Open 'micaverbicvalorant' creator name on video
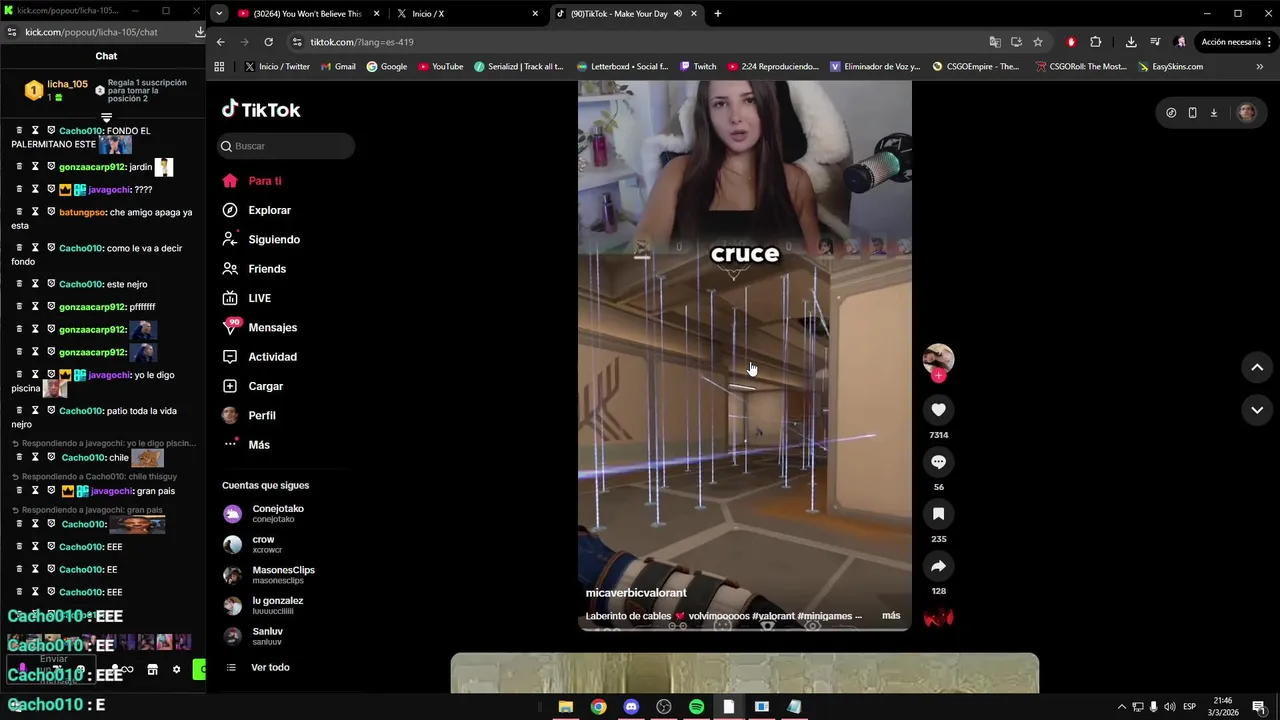 pyautogui.click(x=636, y=593)
